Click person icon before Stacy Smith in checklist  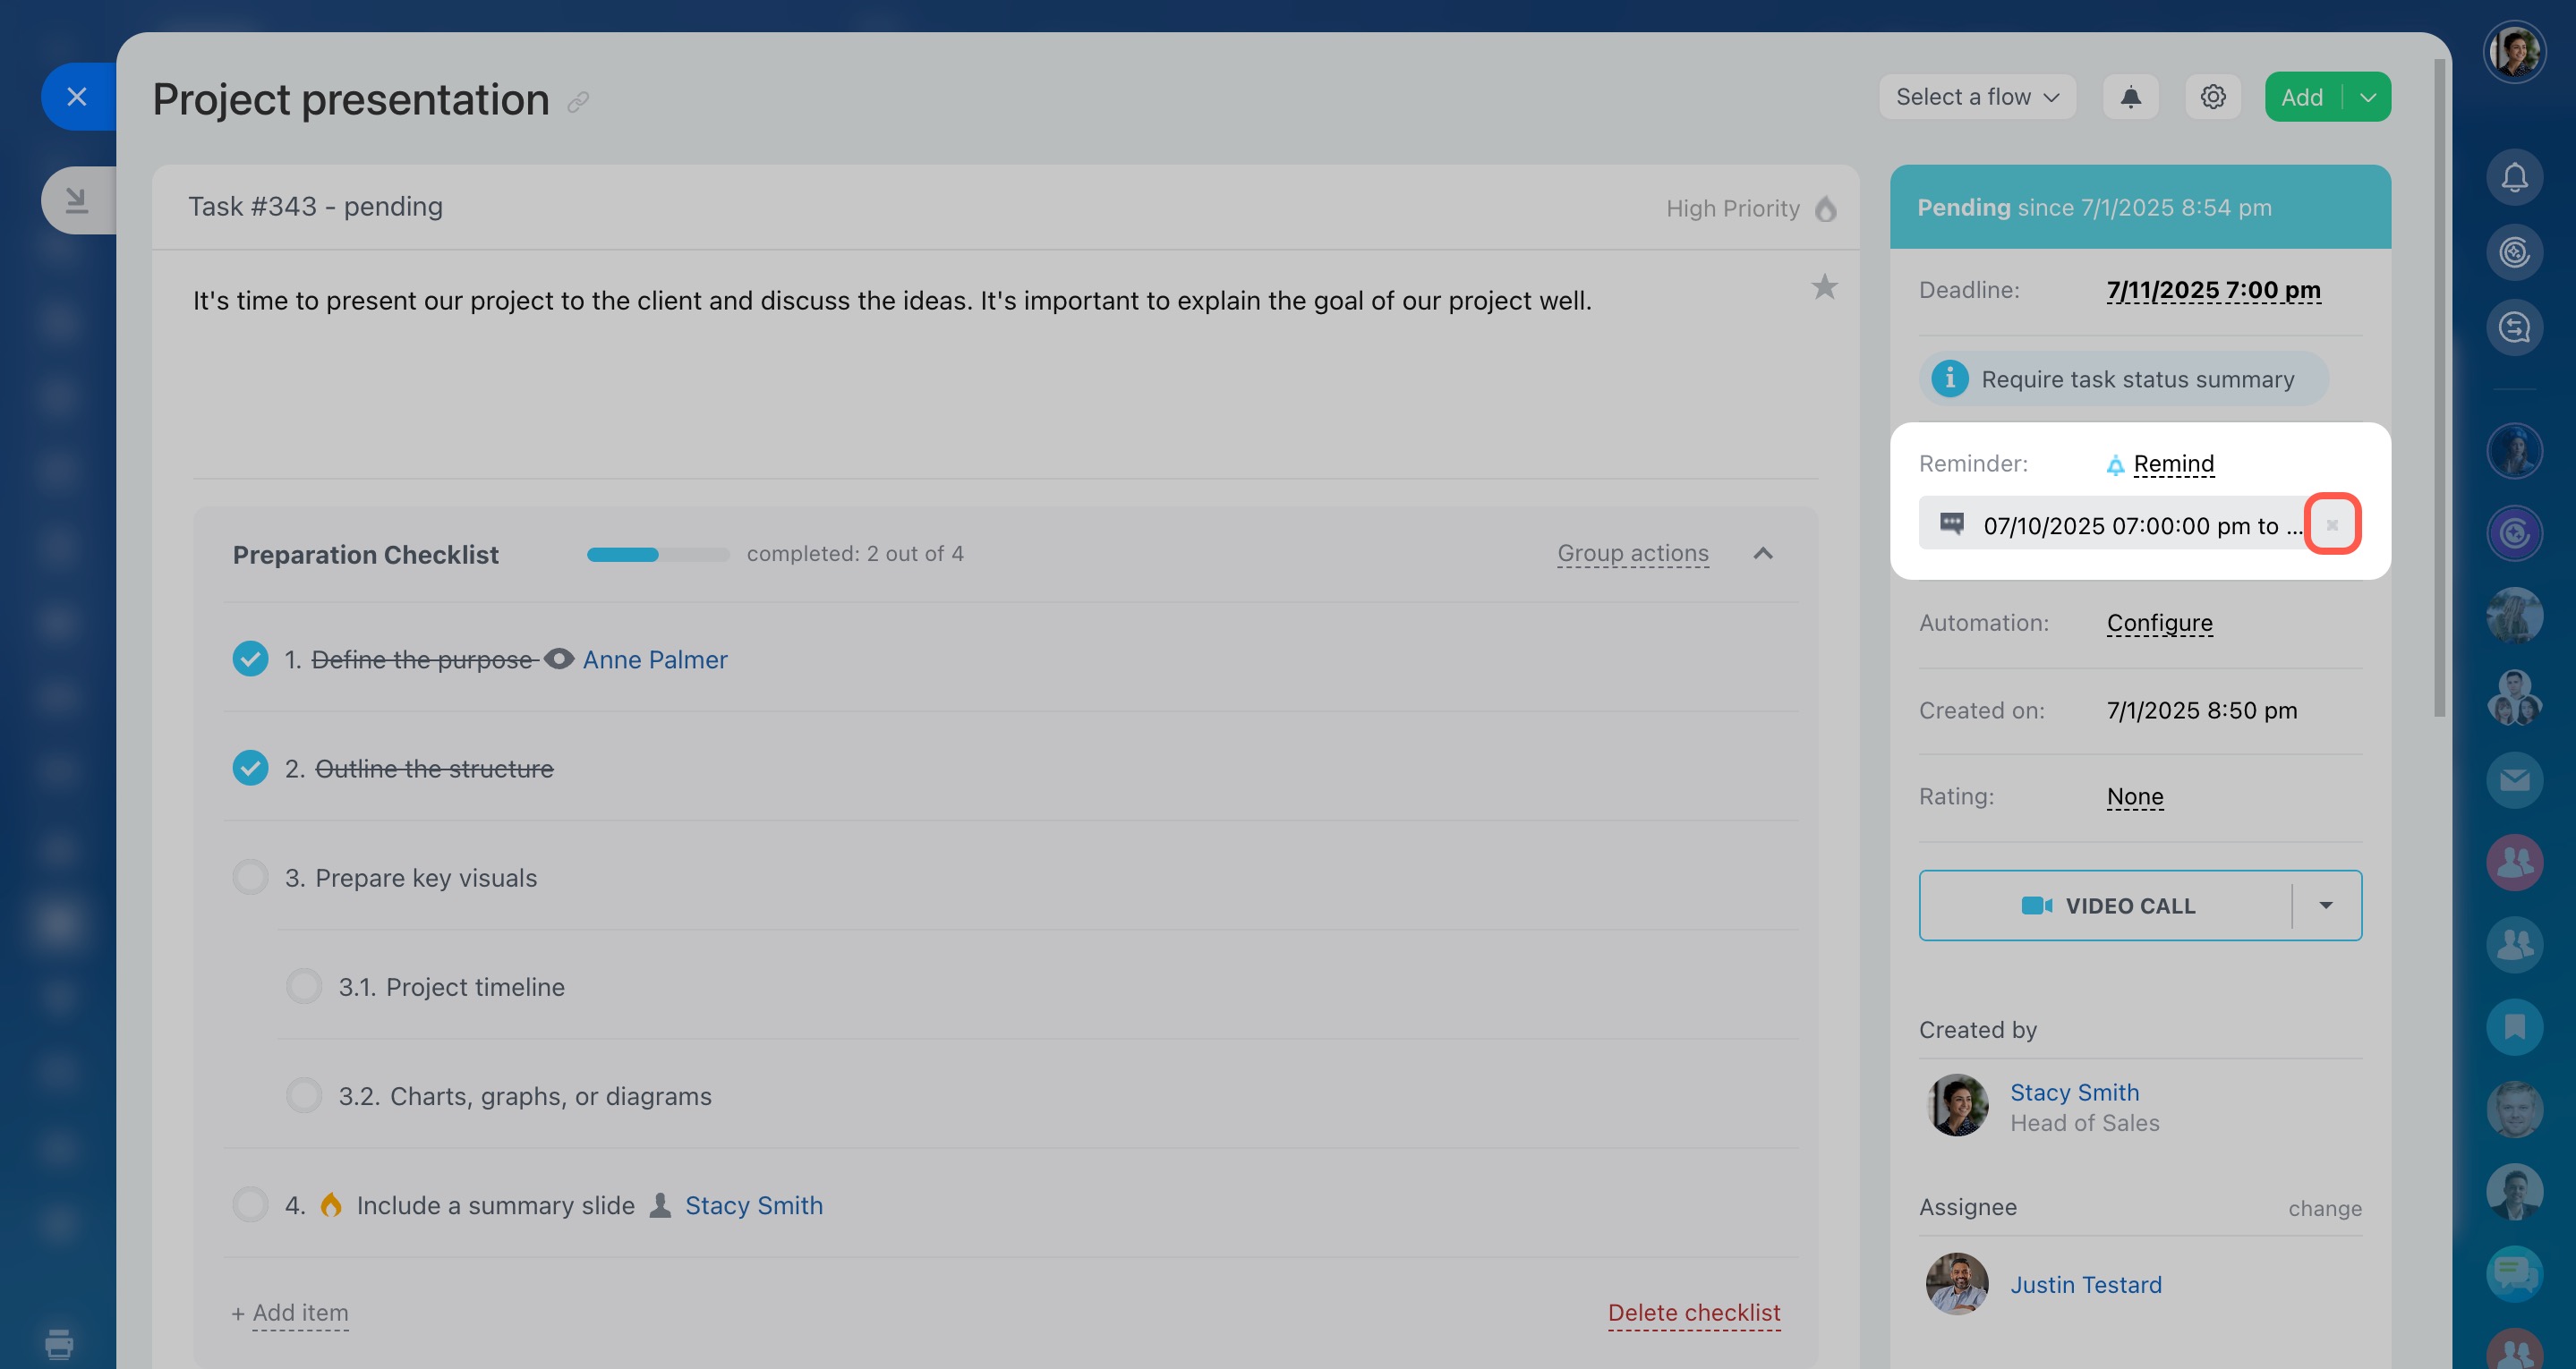[660, 1205]
